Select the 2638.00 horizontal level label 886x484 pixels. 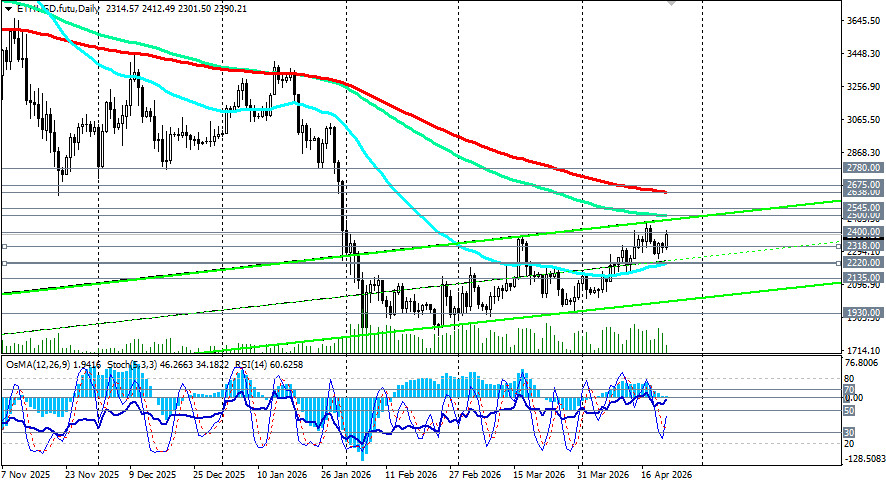[863, 192]
